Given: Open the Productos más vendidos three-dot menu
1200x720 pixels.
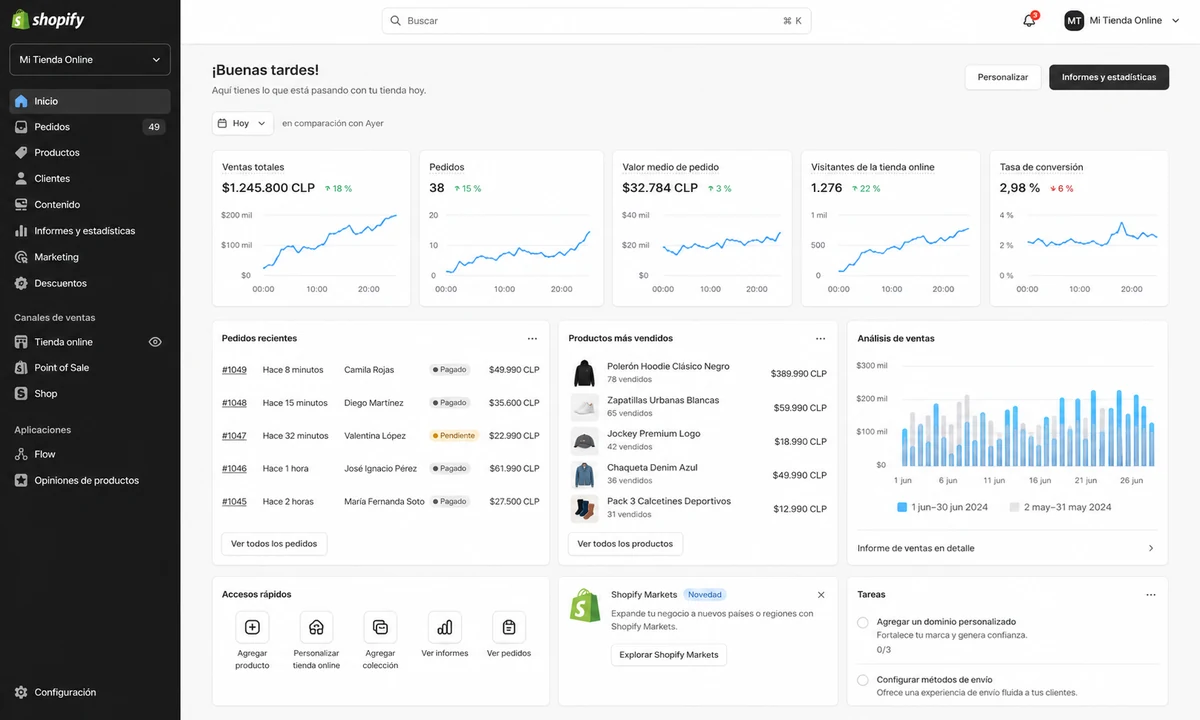Looking at the screenshot, I should [820, 339].
